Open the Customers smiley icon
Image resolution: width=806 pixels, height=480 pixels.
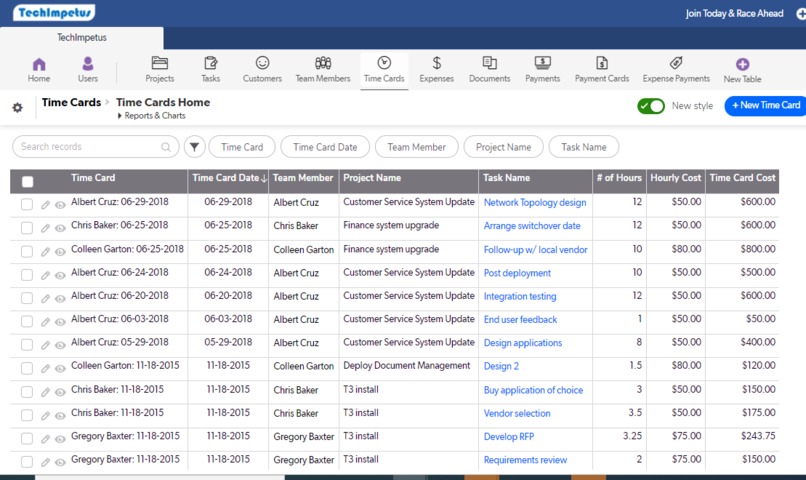pos(263,63)
